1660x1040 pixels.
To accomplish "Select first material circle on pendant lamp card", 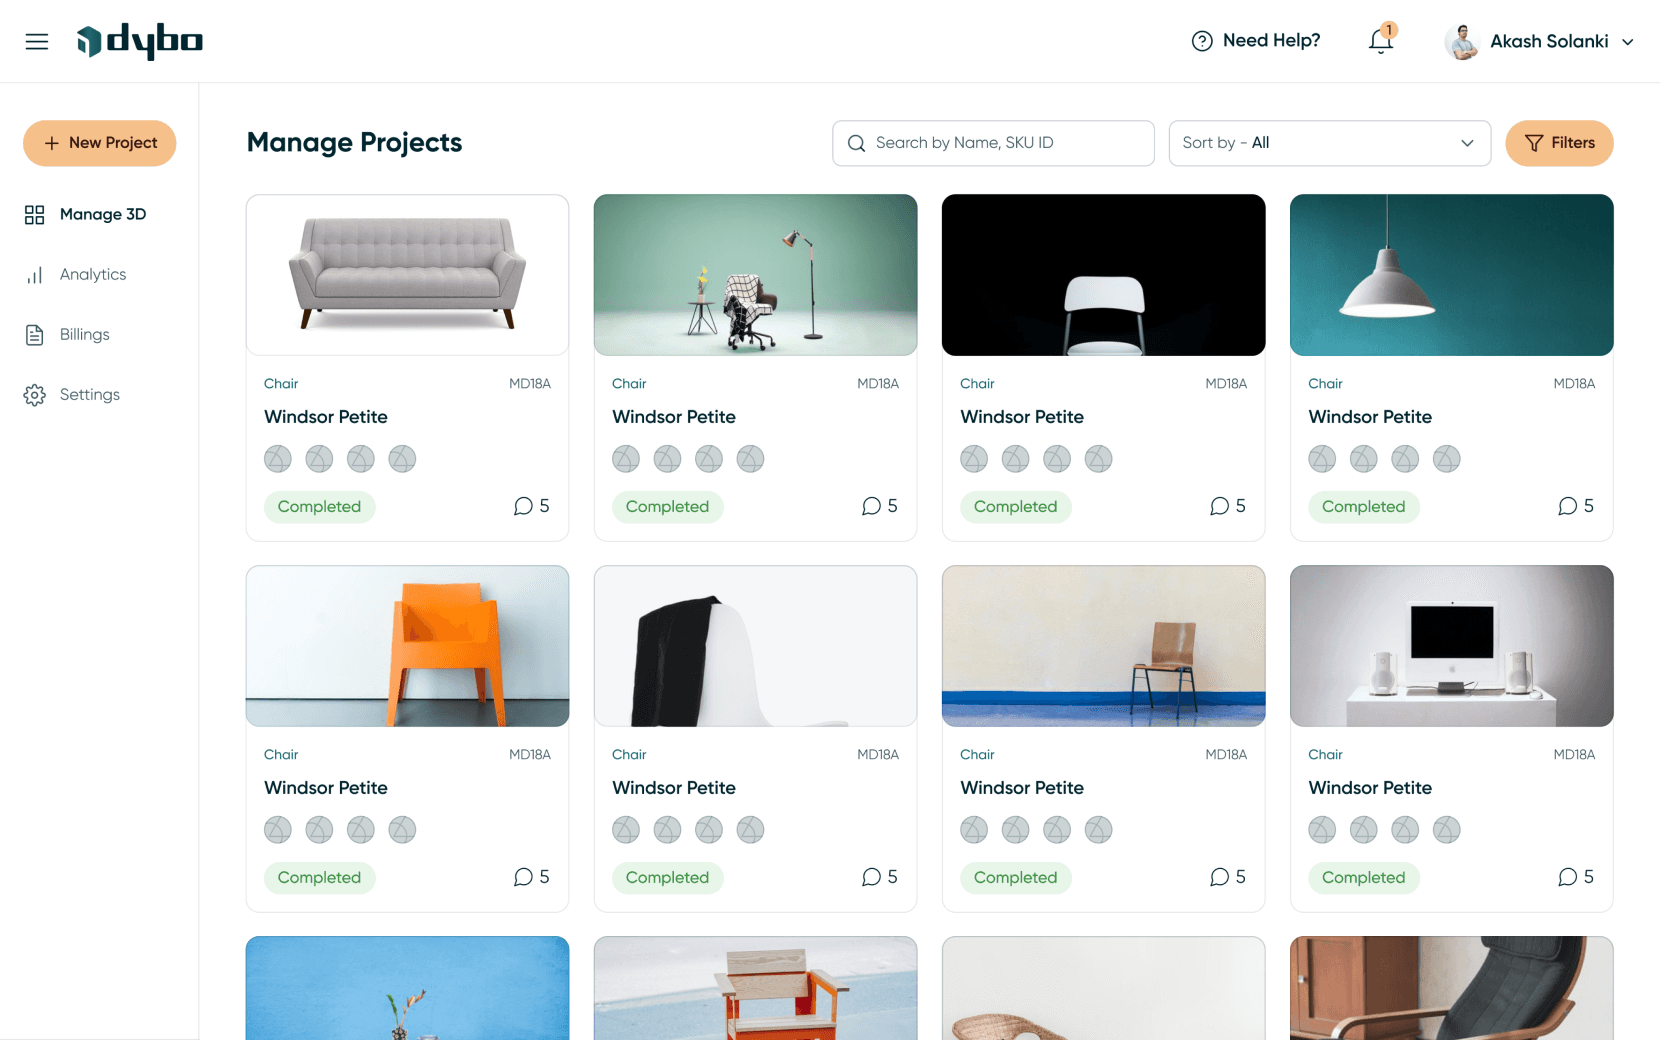I will 1322,459.
